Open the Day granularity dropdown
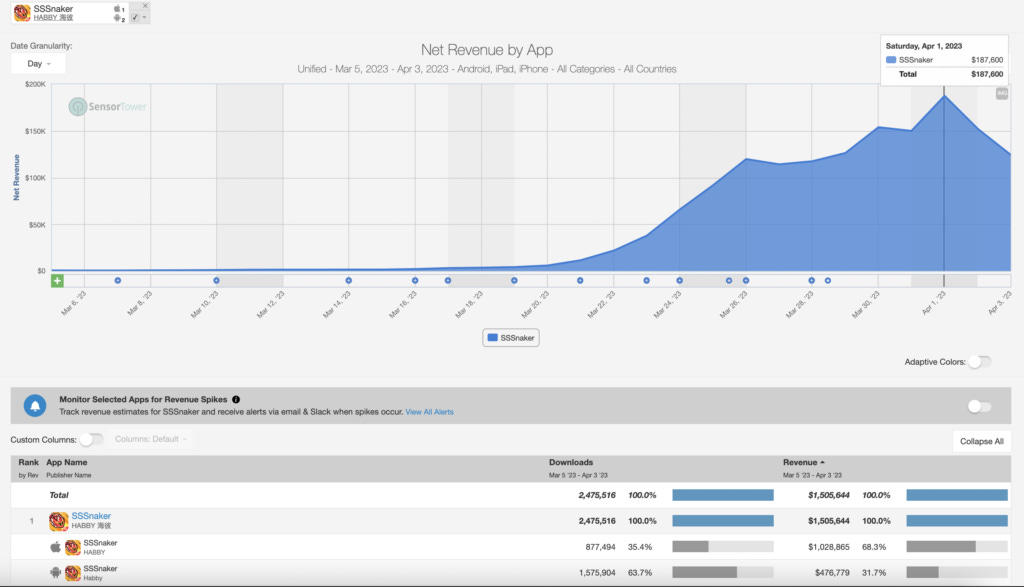The height and width of the screenshot is (587, 1024). click(x=38, y=64)
